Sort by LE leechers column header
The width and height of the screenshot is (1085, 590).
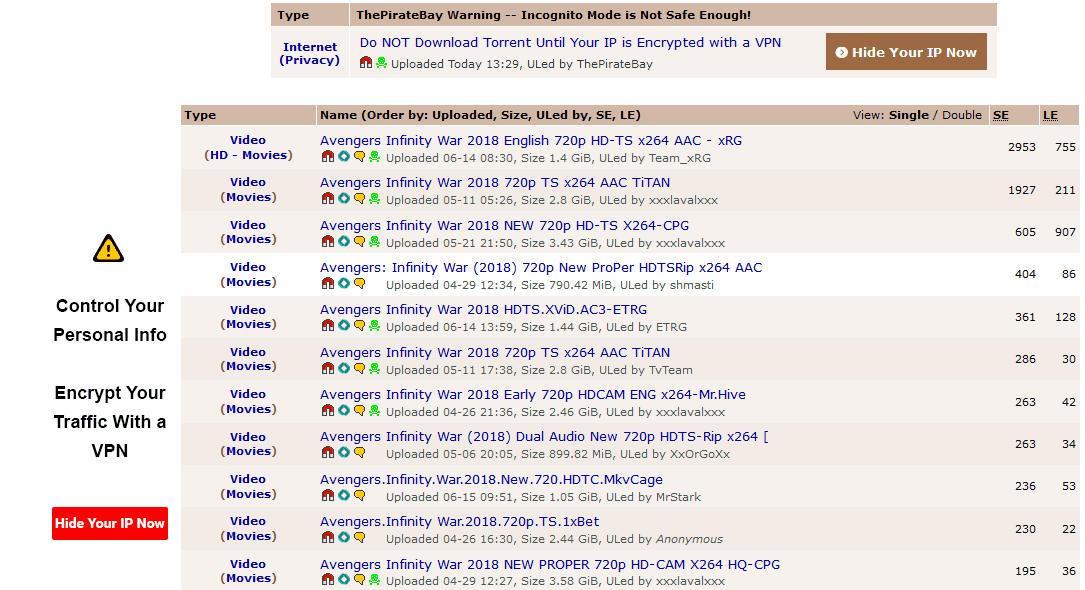[1050, 115]
